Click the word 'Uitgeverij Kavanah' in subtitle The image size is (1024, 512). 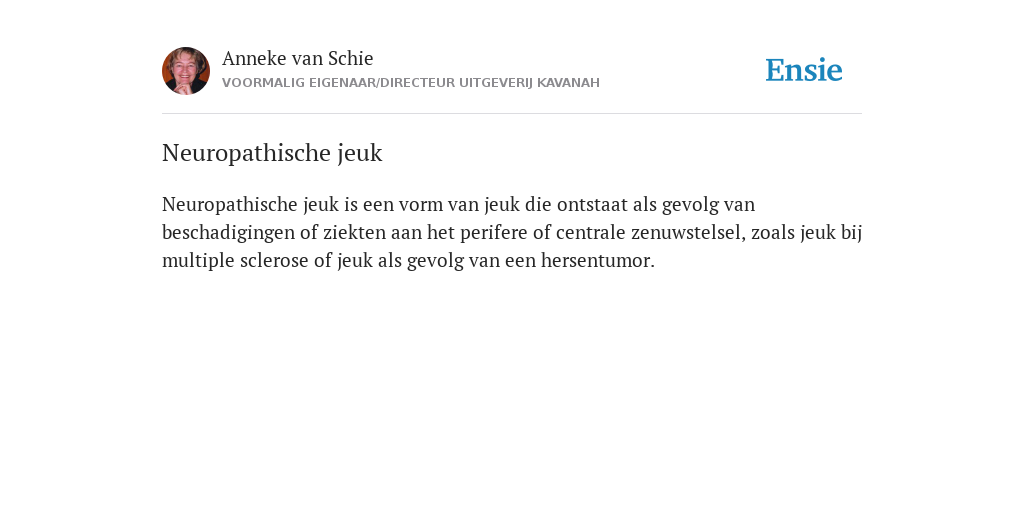(529, 83)
